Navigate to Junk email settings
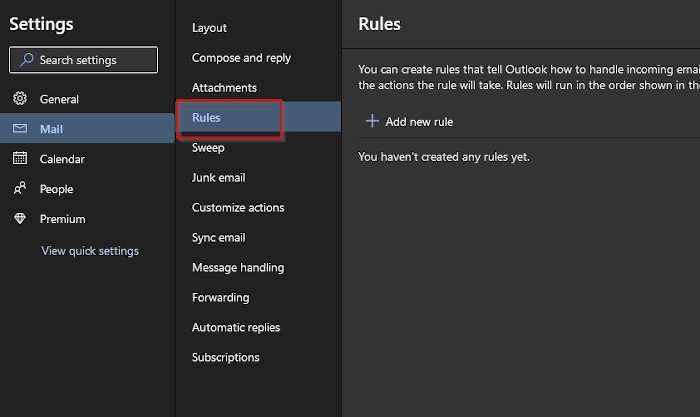Viewport: 700px width, 417px height. point(218,178)
